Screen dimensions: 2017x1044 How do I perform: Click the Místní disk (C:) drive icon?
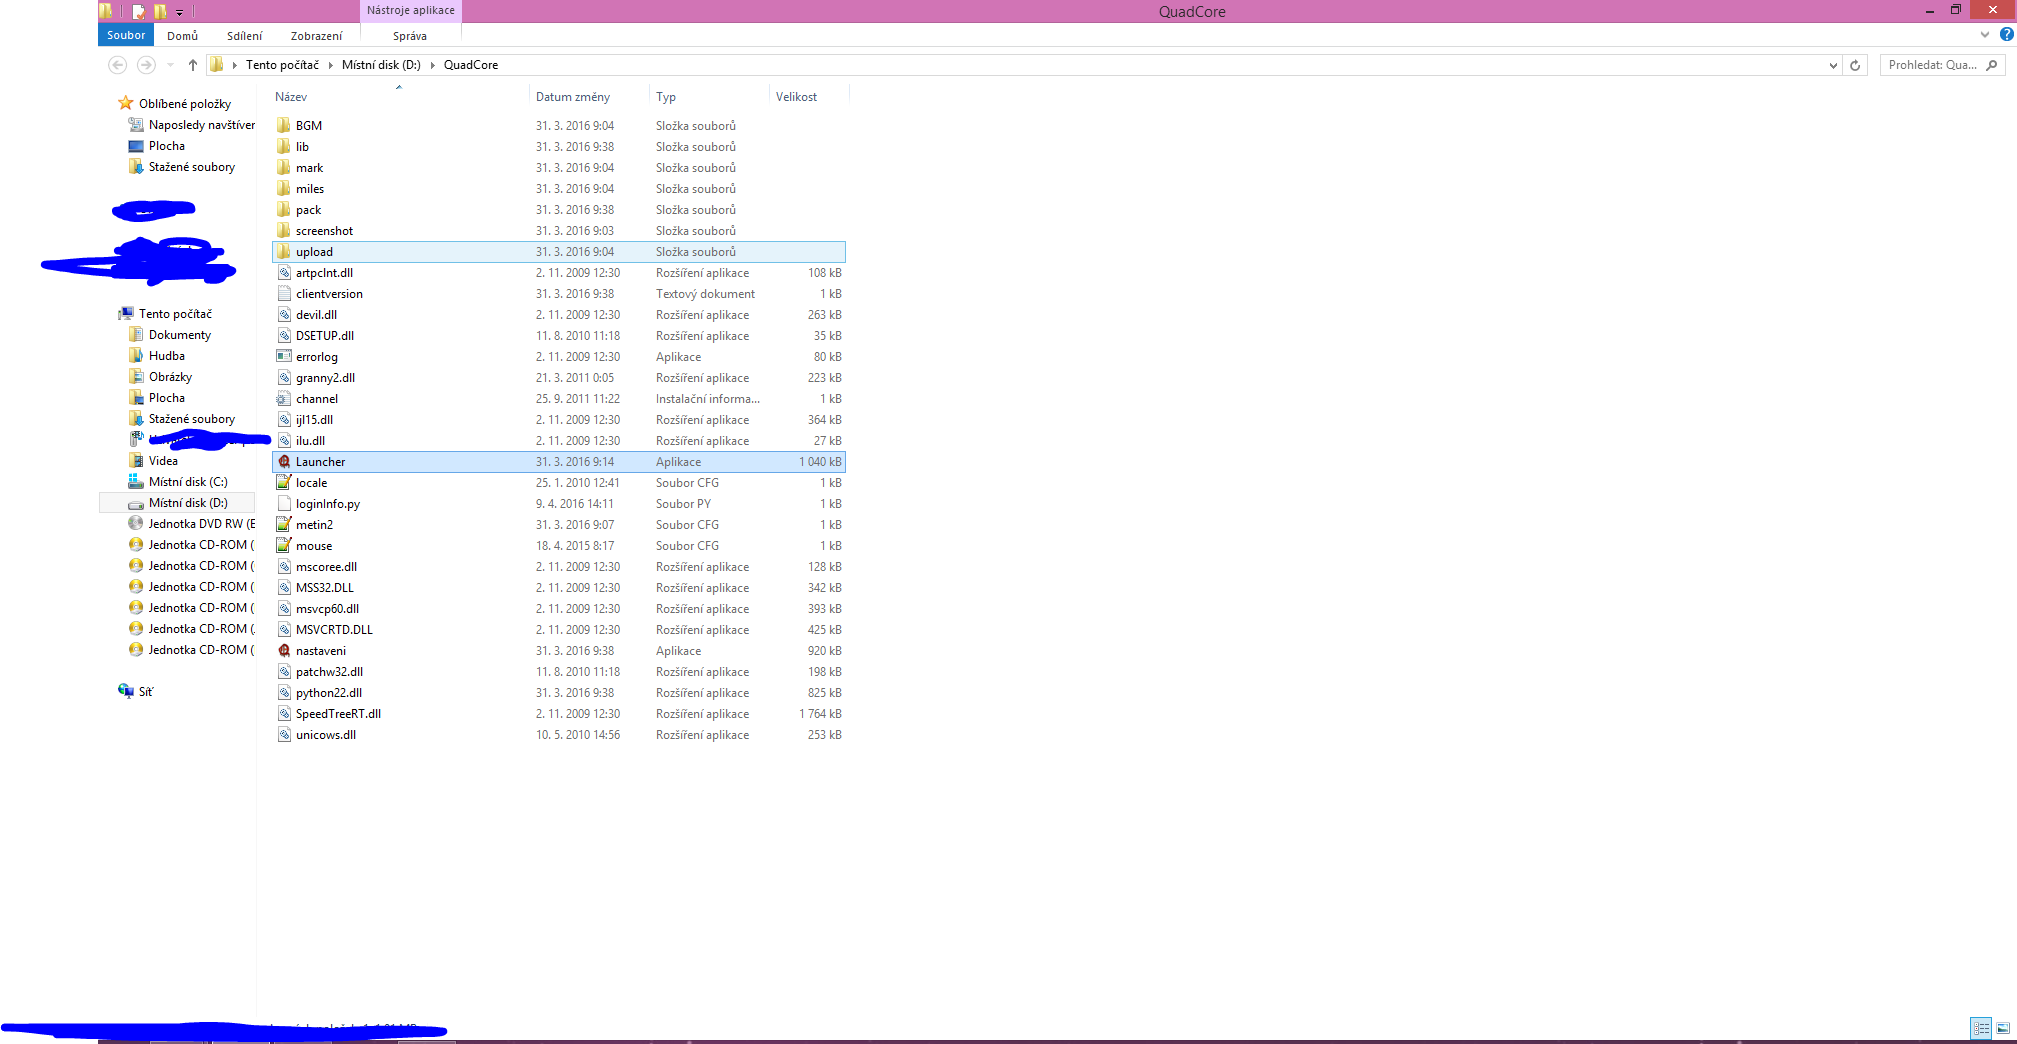coord(136,481)
